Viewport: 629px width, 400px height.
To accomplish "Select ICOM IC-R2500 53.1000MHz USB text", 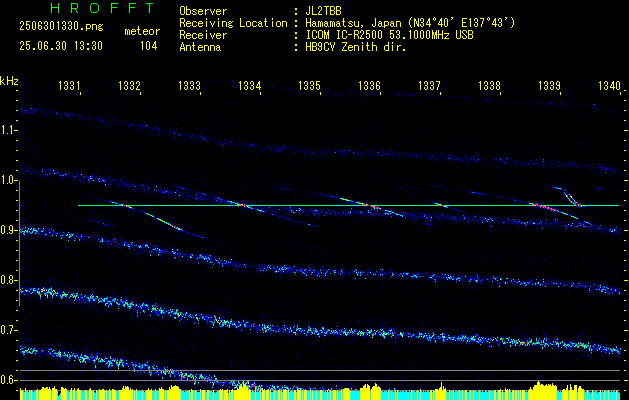I will point(389,35).
